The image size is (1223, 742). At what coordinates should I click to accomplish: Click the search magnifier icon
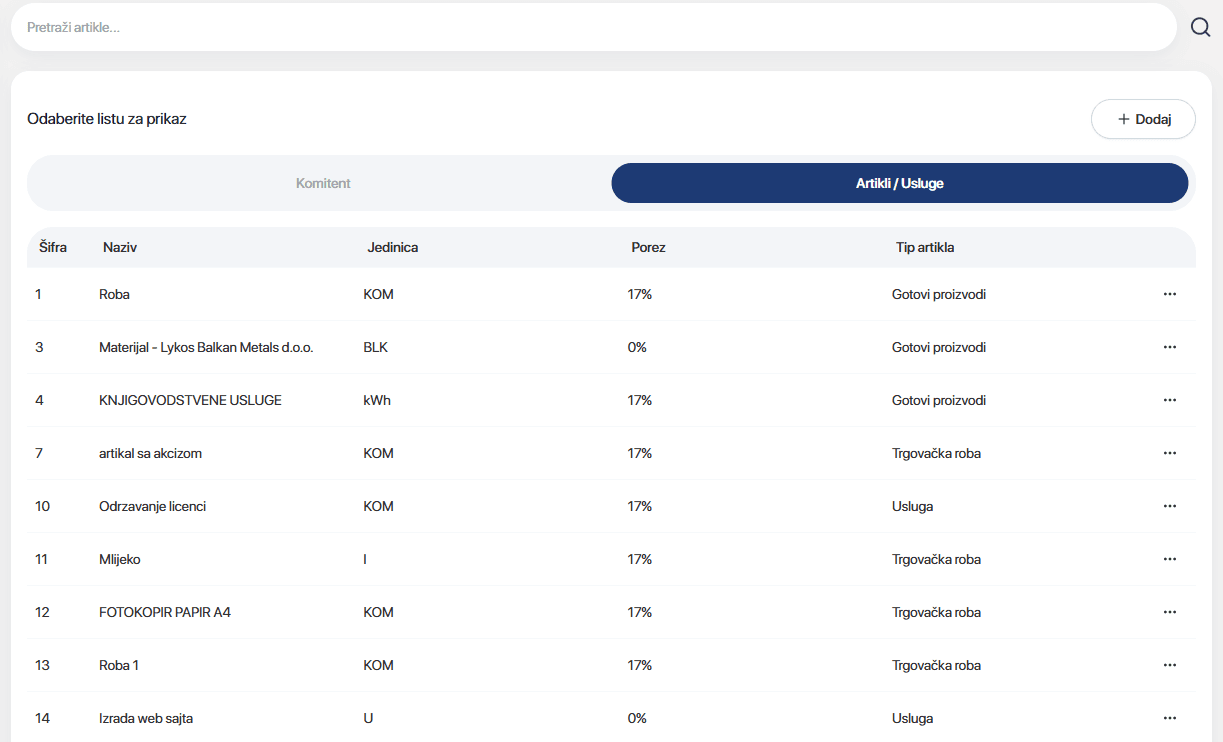1200,27
